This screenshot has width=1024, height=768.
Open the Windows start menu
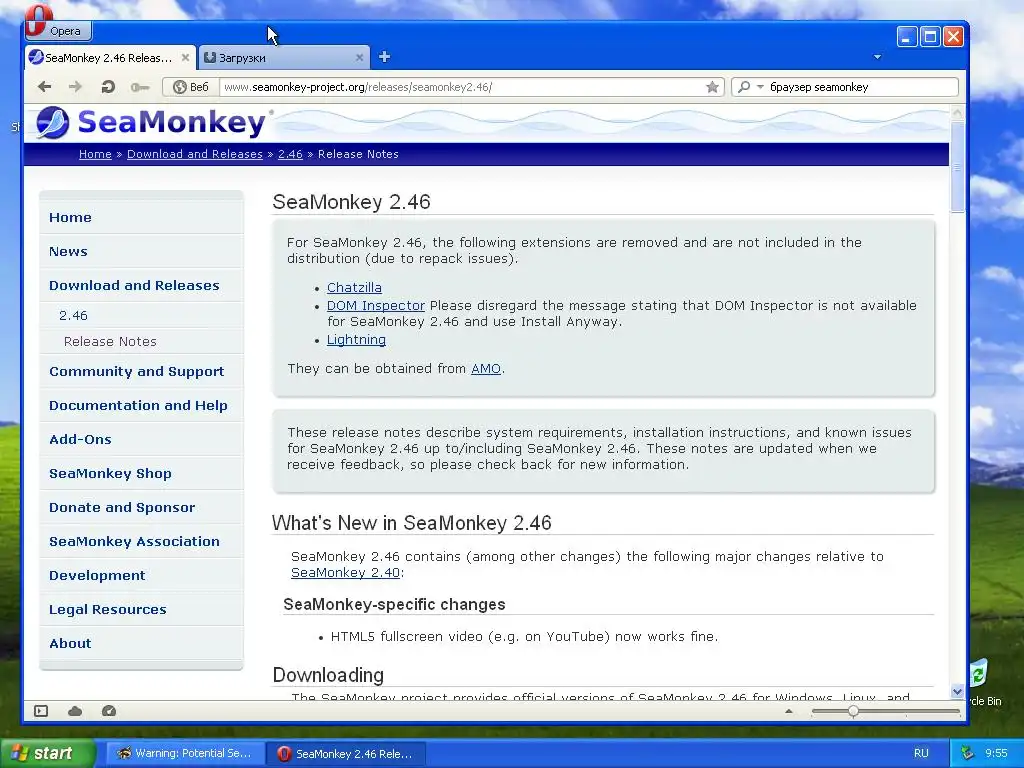click(x=47, y=754)
